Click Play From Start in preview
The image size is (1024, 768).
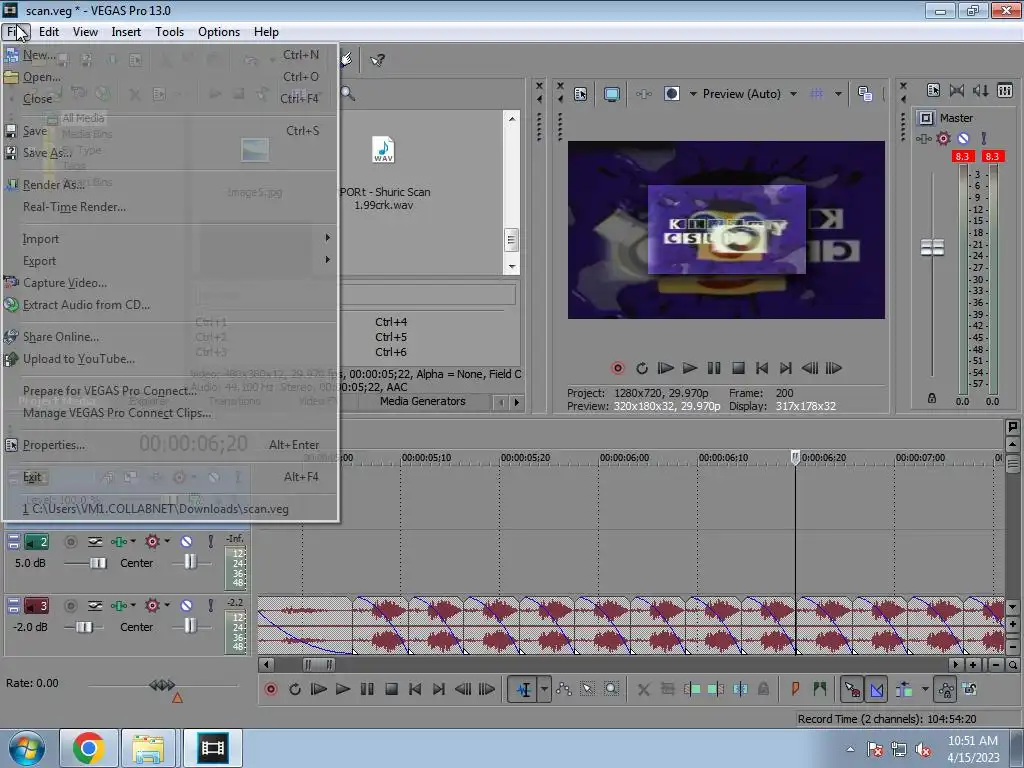[x=665, y=368]
